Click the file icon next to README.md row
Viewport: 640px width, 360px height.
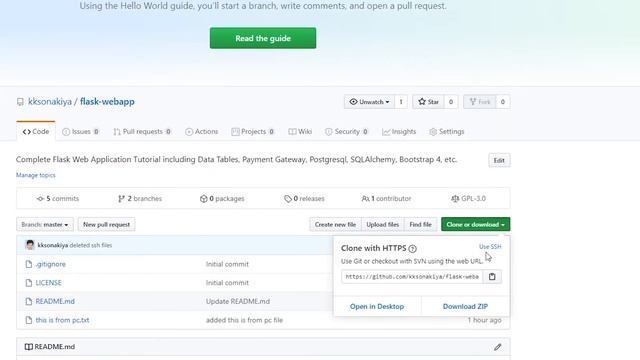click(x=29, y=301)
